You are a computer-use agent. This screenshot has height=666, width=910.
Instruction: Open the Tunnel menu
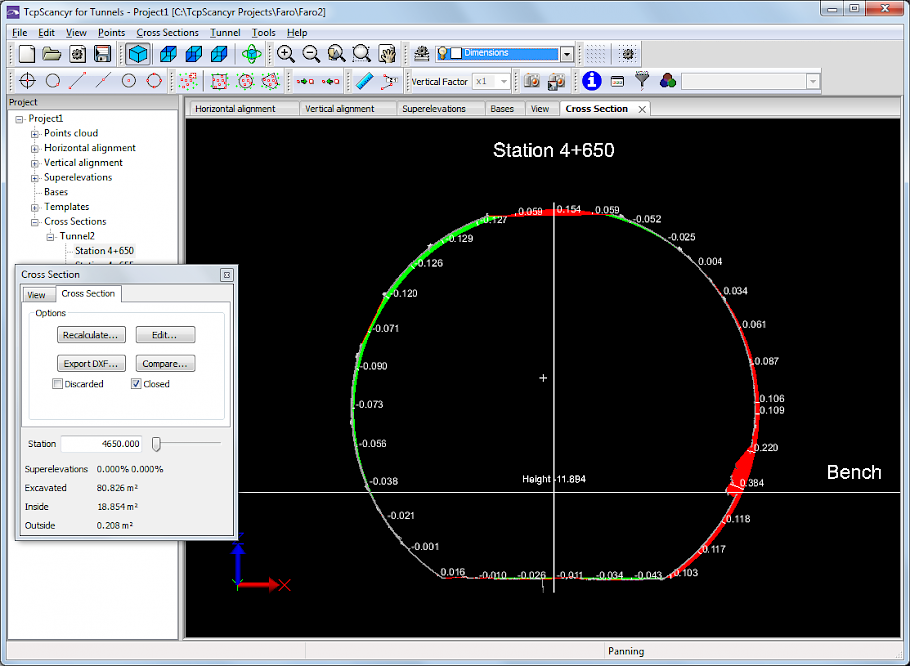[225, 32]
